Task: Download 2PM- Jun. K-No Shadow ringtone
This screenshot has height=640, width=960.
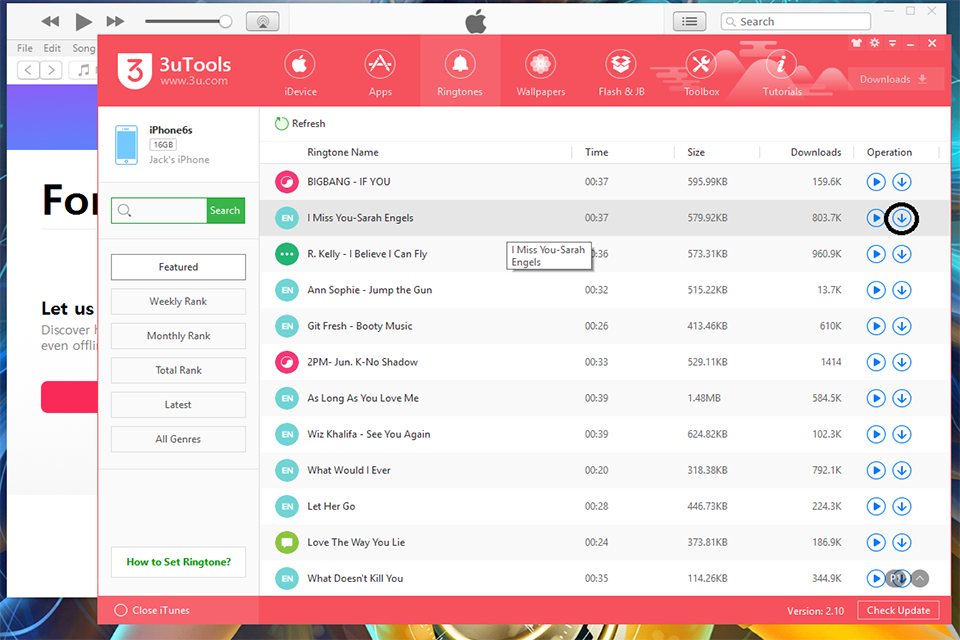Action: pyautogui.click(x=902, y=363)
